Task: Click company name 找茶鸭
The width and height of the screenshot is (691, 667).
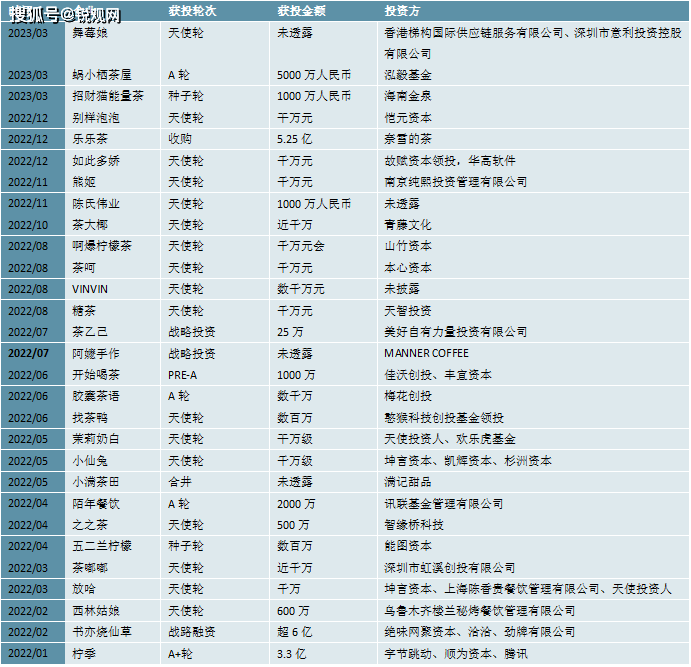Action: click(x=90, y=417)
